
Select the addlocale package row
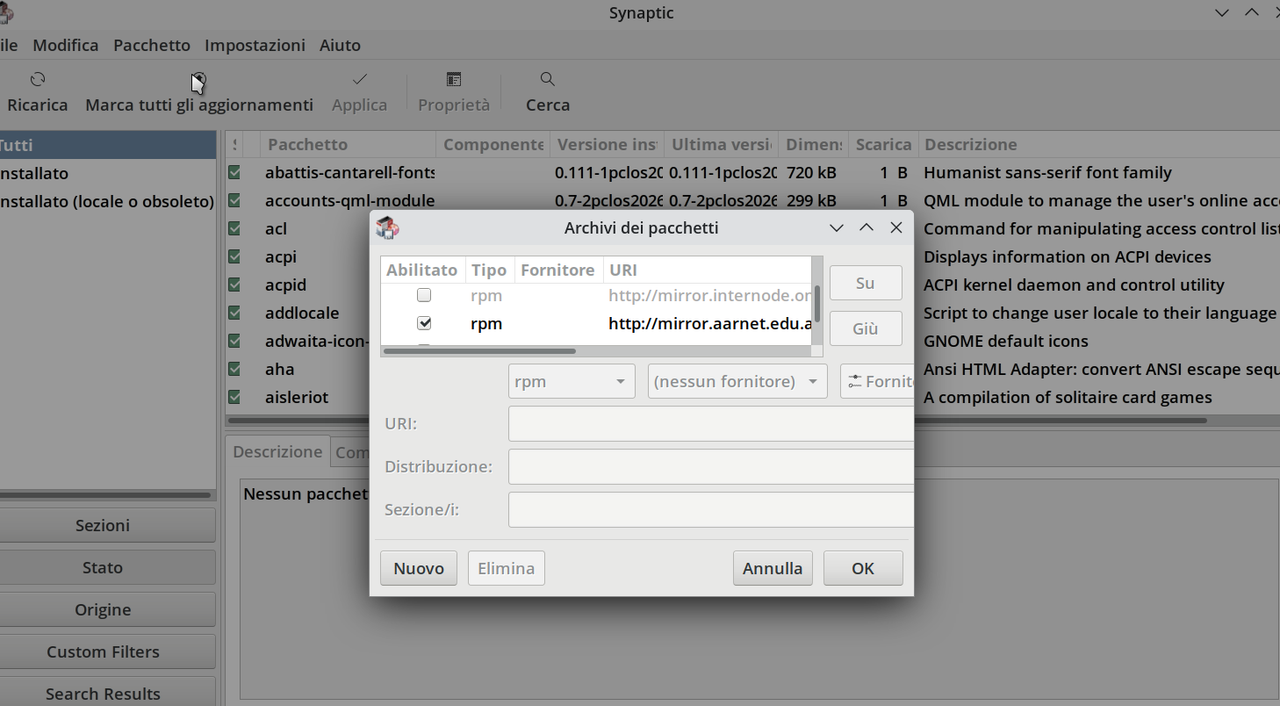click(x=752, y=313)
